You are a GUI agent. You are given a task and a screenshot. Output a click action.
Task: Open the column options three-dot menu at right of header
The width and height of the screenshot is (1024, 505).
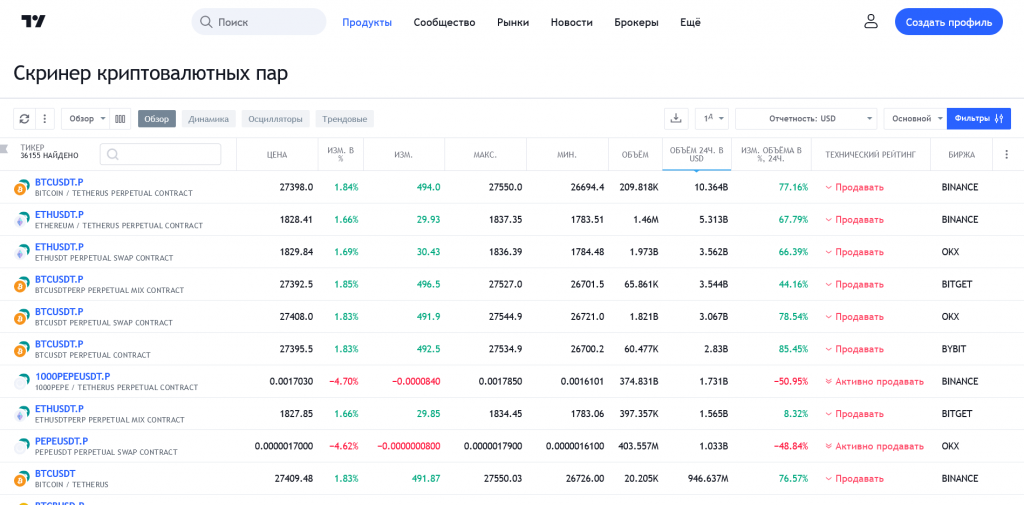(1006, 155)
